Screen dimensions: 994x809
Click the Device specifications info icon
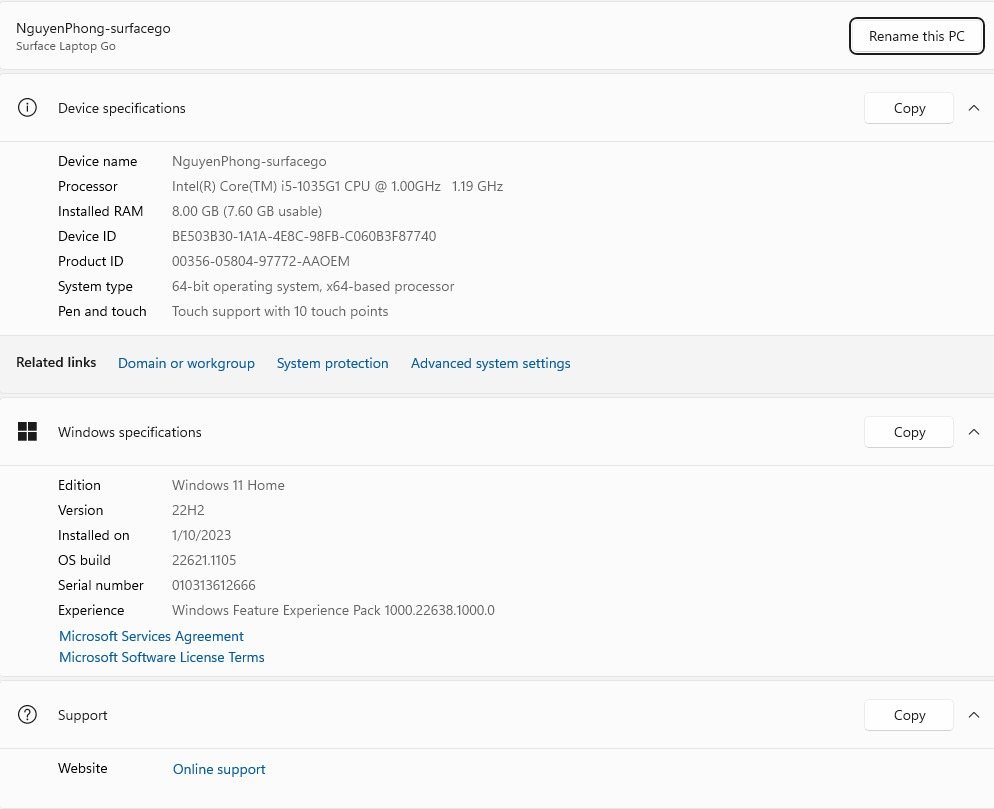tap(27, 108)
